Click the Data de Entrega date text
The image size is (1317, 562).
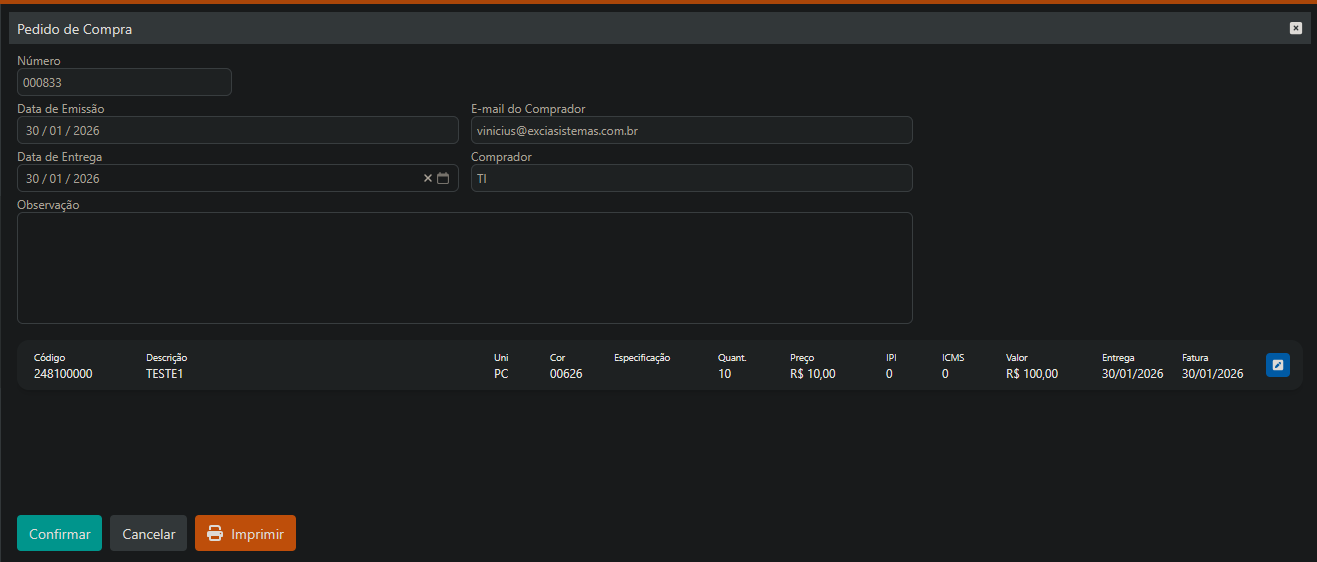(63, 178)
